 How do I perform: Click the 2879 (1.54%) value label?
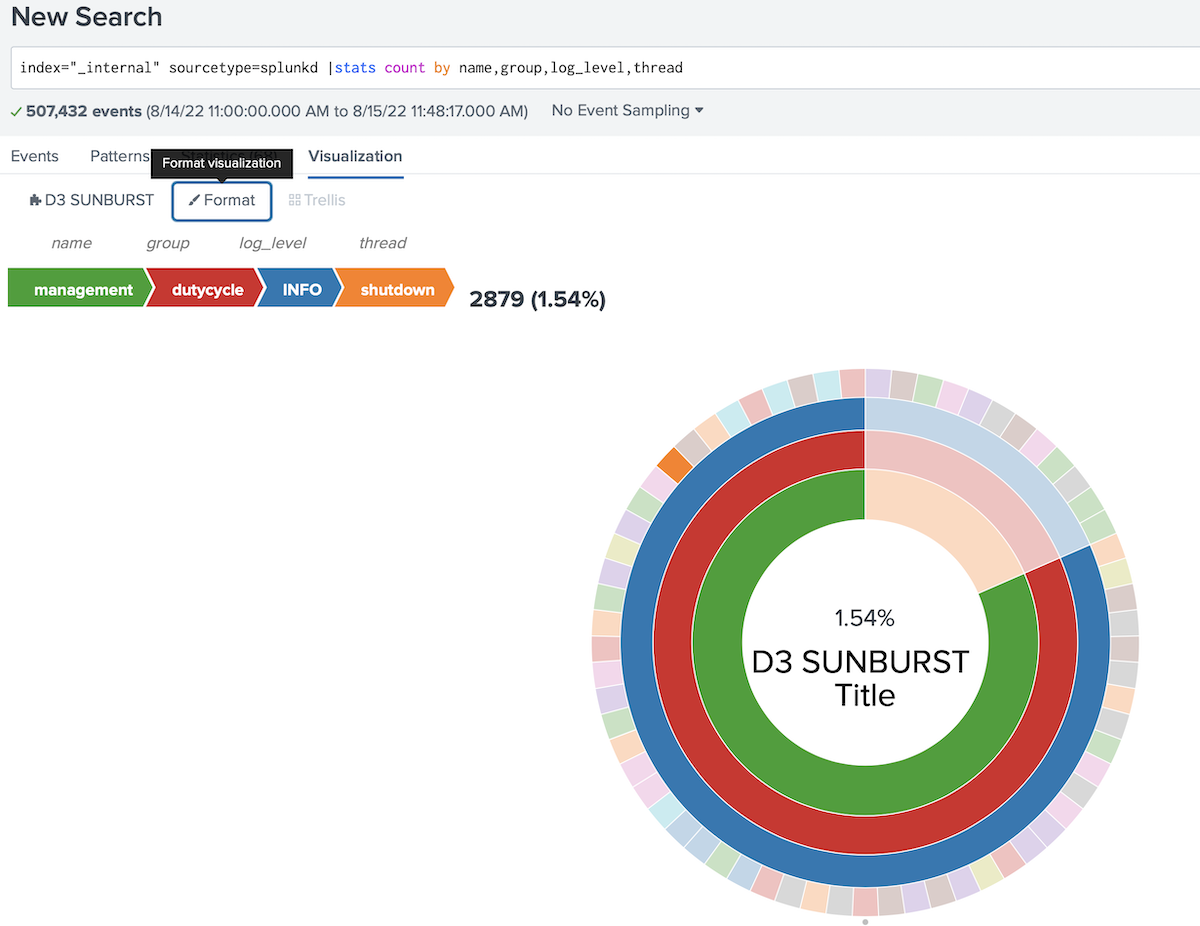(x=537, y=299)
